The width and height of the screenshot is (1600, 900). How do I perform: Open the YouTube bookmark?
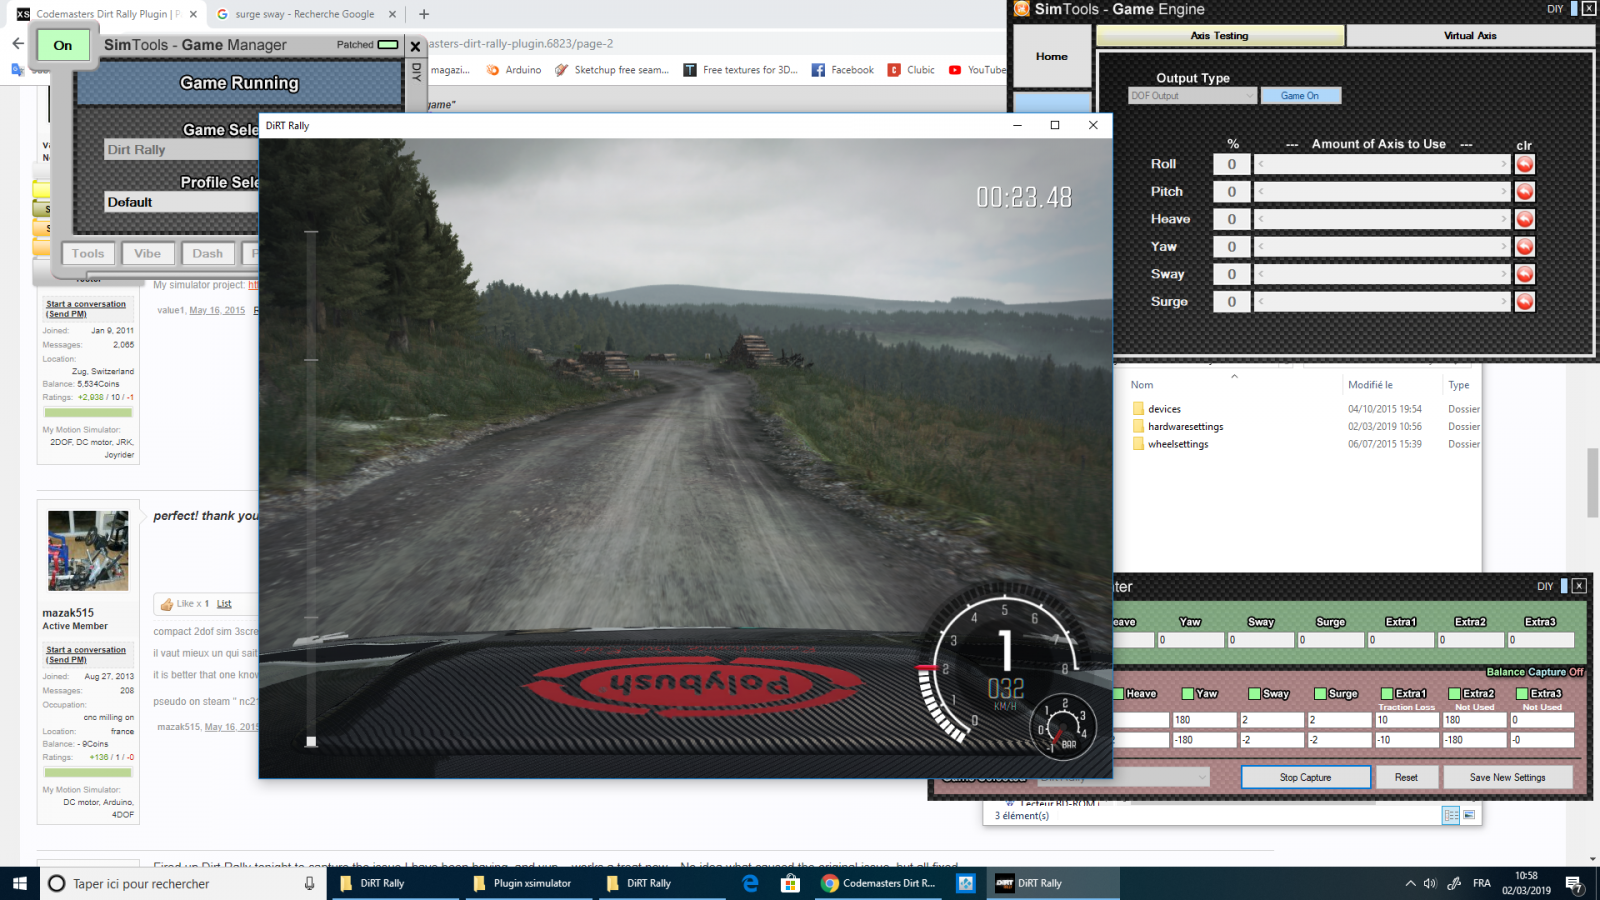pyautogui.click(x=977, y=70)
